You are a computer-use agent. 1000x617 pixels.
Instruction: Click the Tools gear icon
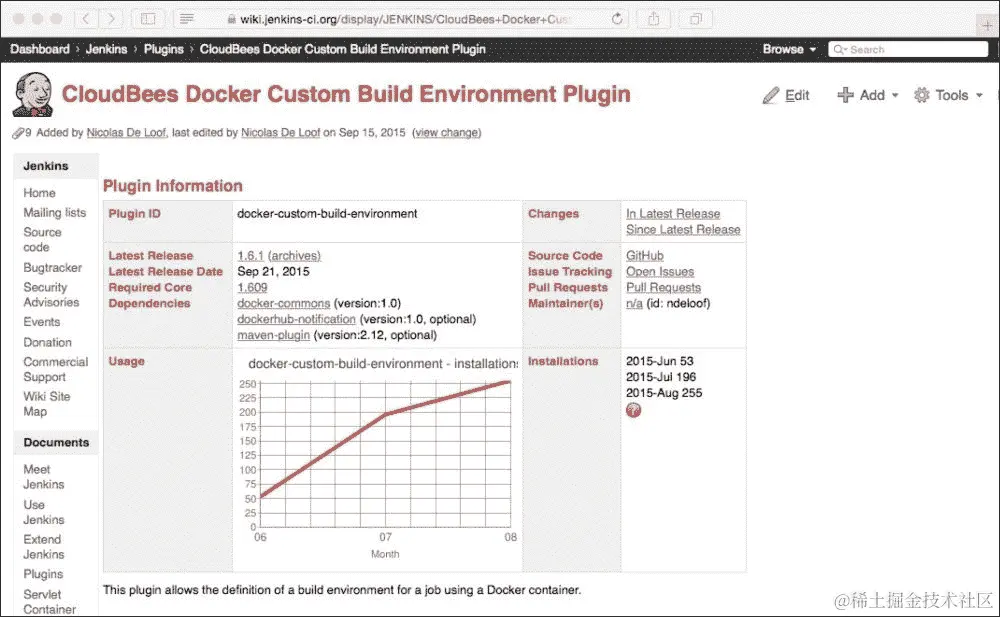click(x=922, y=95)
